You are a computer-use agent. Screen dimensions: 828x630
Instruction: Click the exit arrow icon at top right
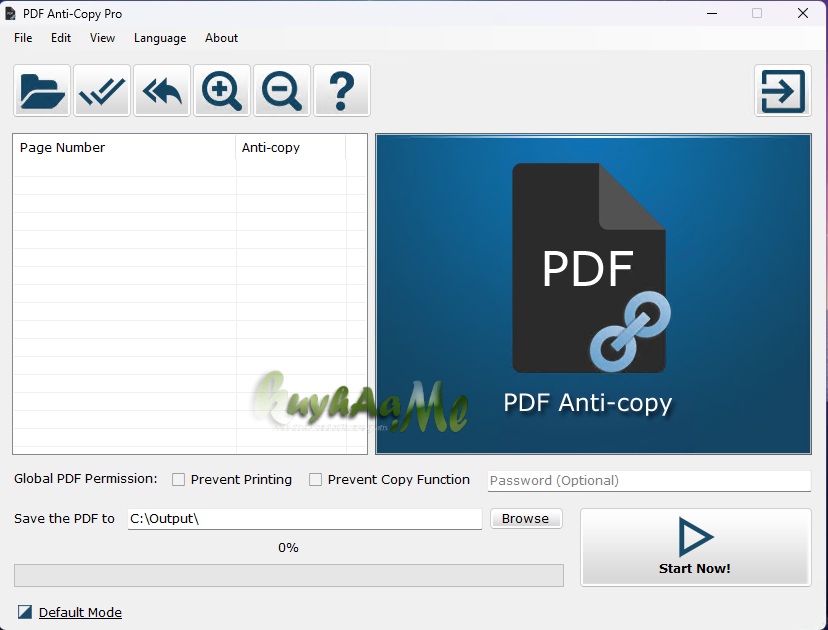[x=783, y=91]
